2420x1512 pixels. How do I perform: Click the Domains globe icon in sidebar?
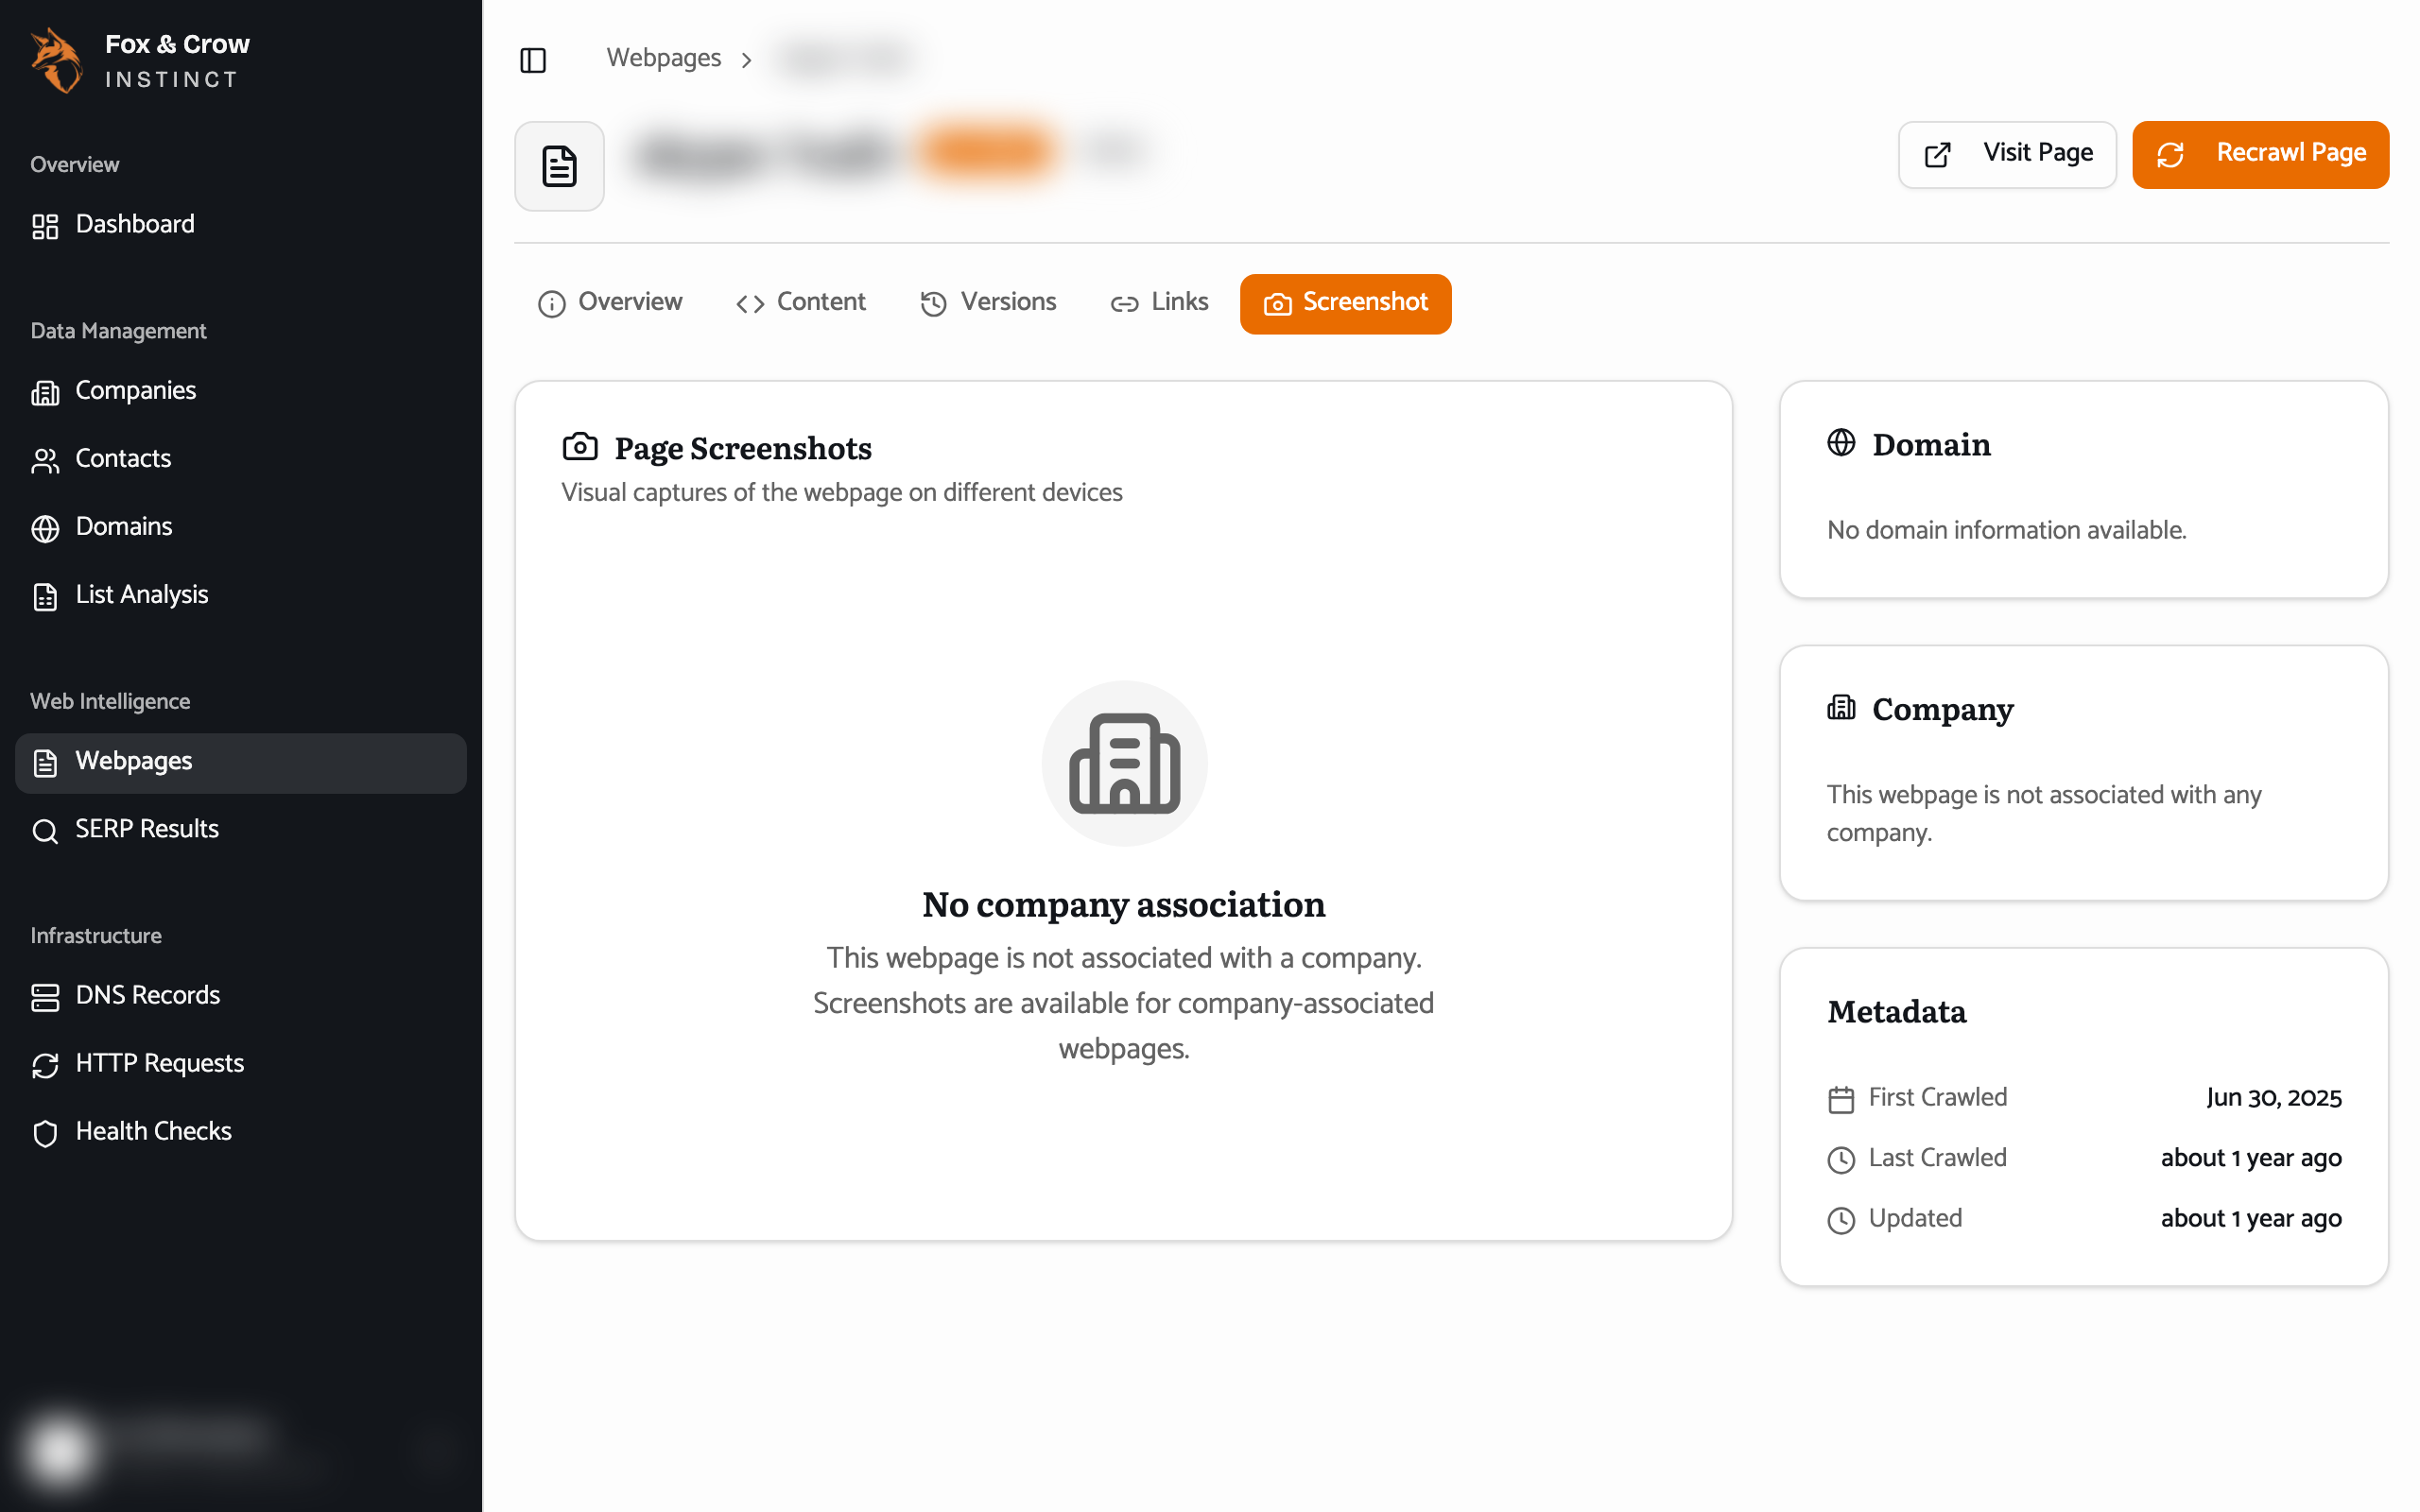pos(45,528)
